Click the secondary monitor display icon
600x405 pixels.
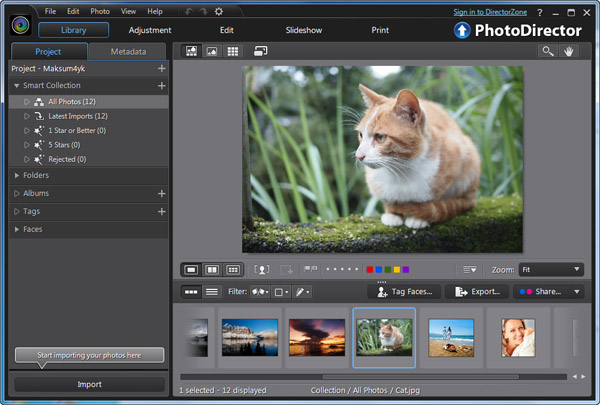click(x=260, y=51)
